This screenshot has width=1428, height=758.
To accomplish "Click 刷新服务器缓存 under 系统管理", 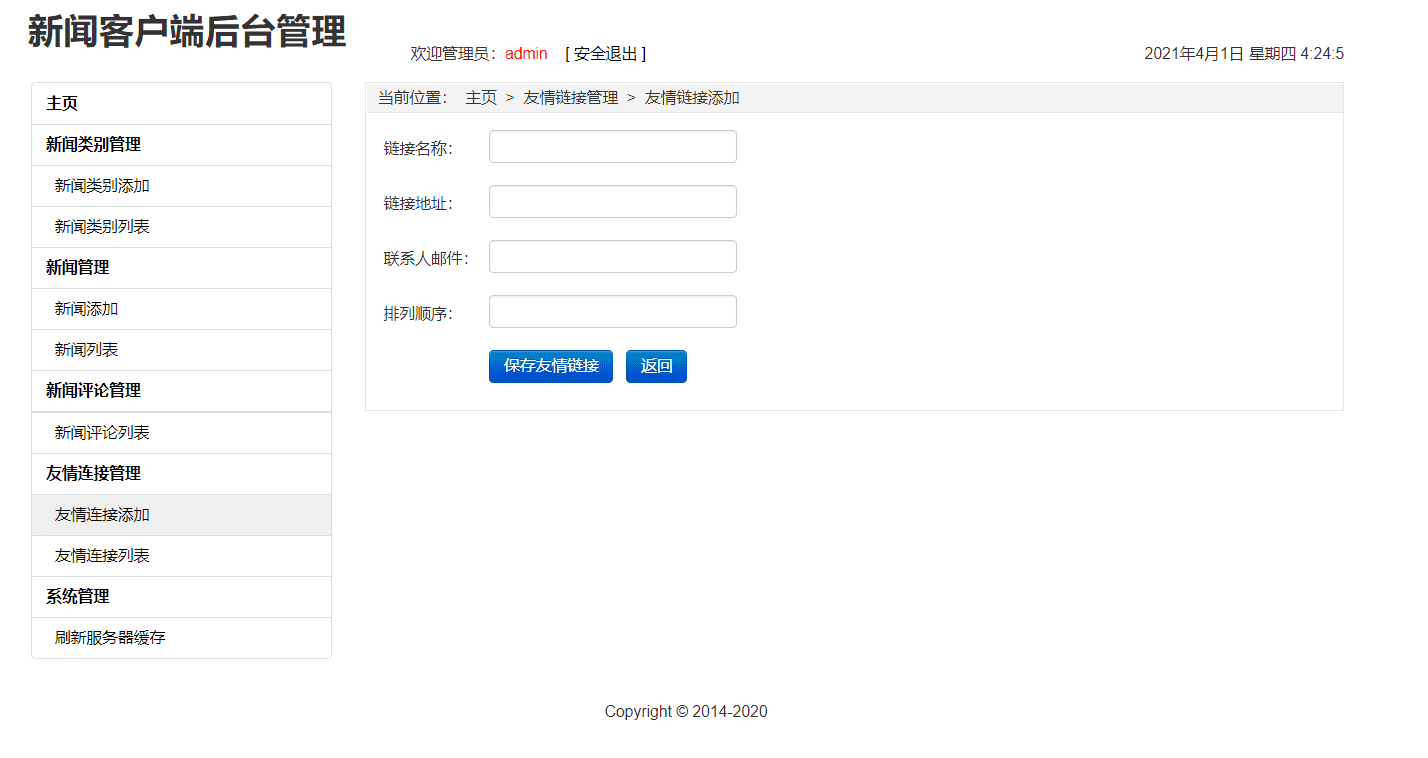I will 181,638.
